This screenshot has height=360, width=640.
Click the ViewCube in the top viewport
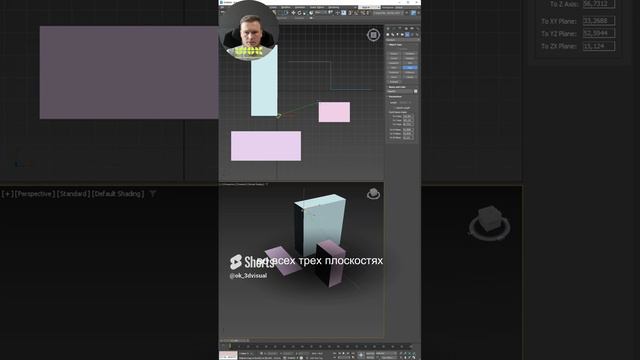373,35
